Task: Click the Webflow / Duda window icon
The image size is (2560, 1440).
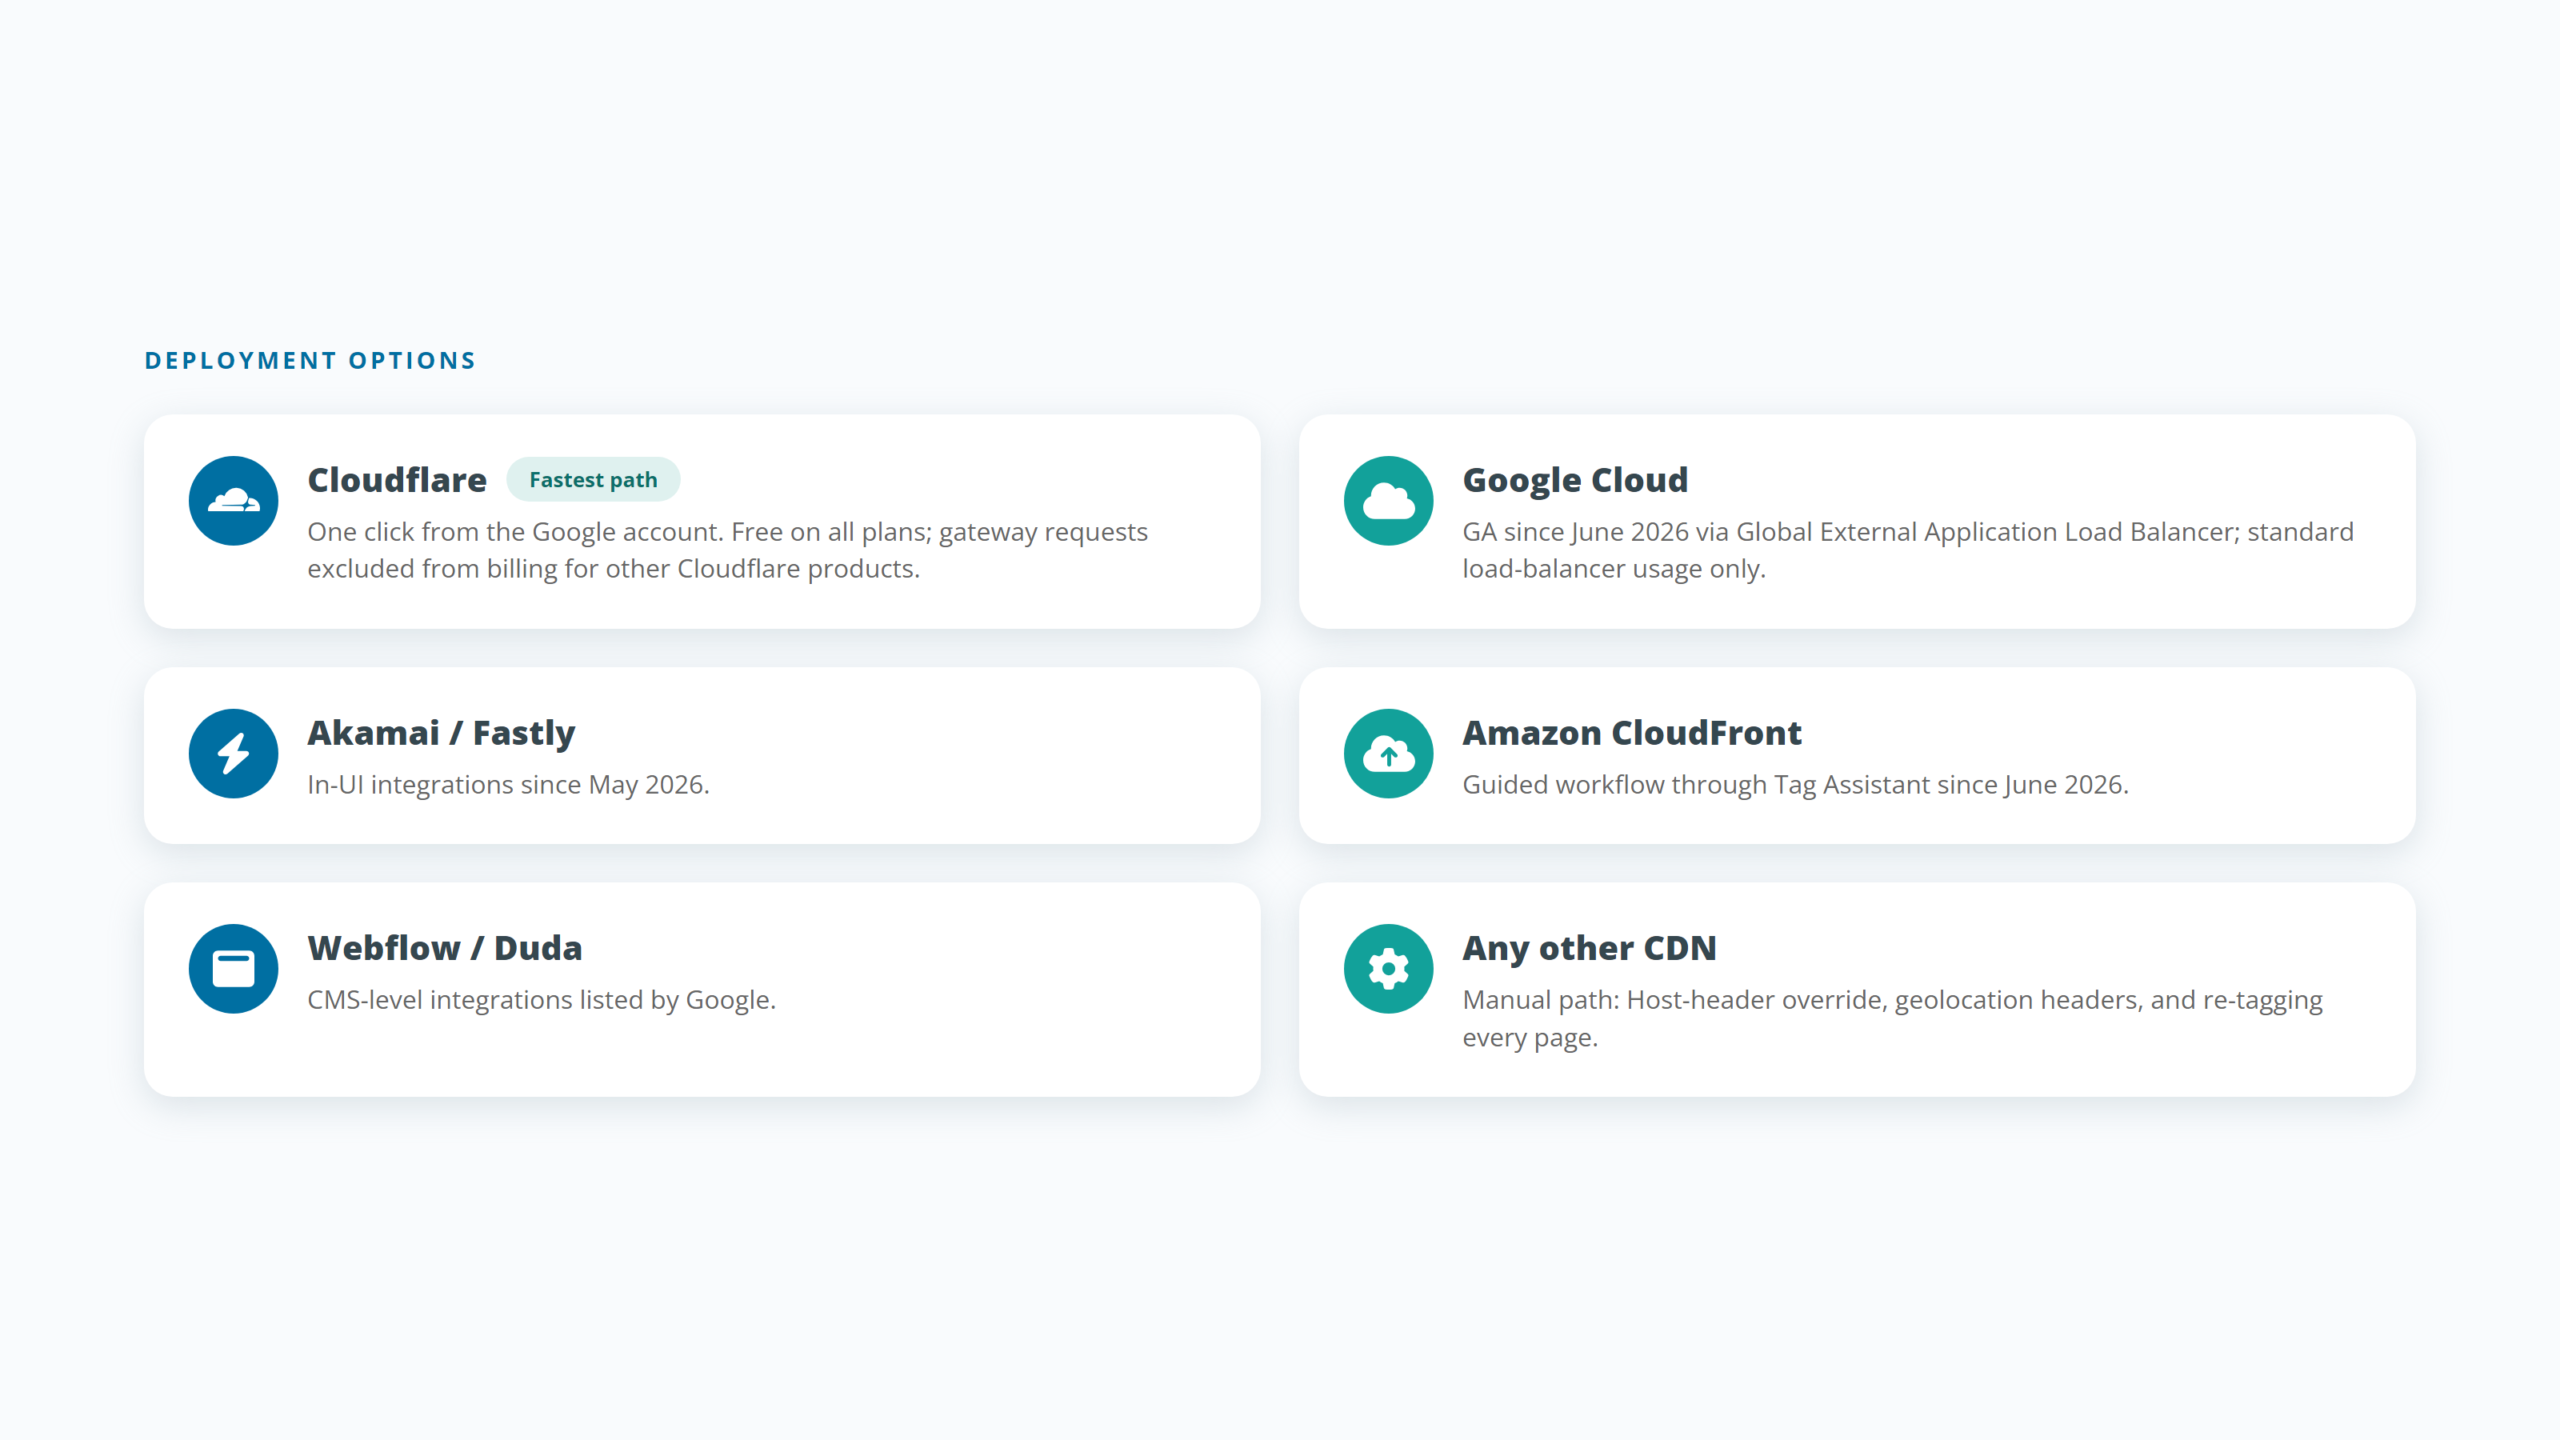Action: pos(233,968)
